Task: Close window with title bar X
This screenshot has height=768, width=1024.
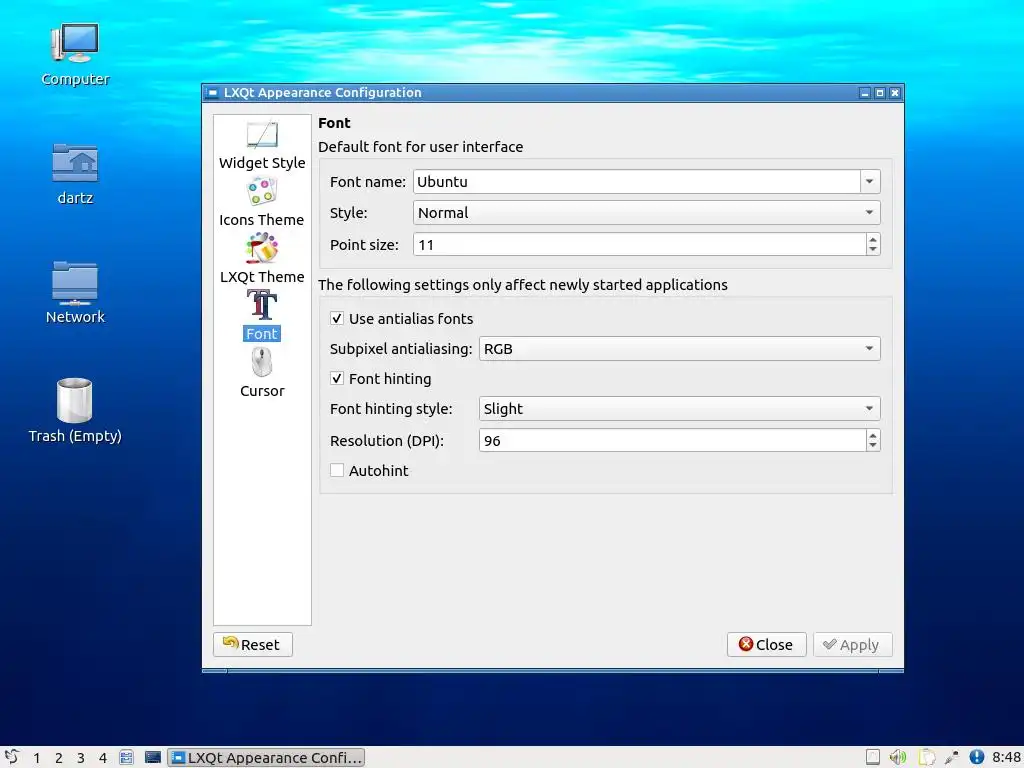Action: (x=895, y=93)
